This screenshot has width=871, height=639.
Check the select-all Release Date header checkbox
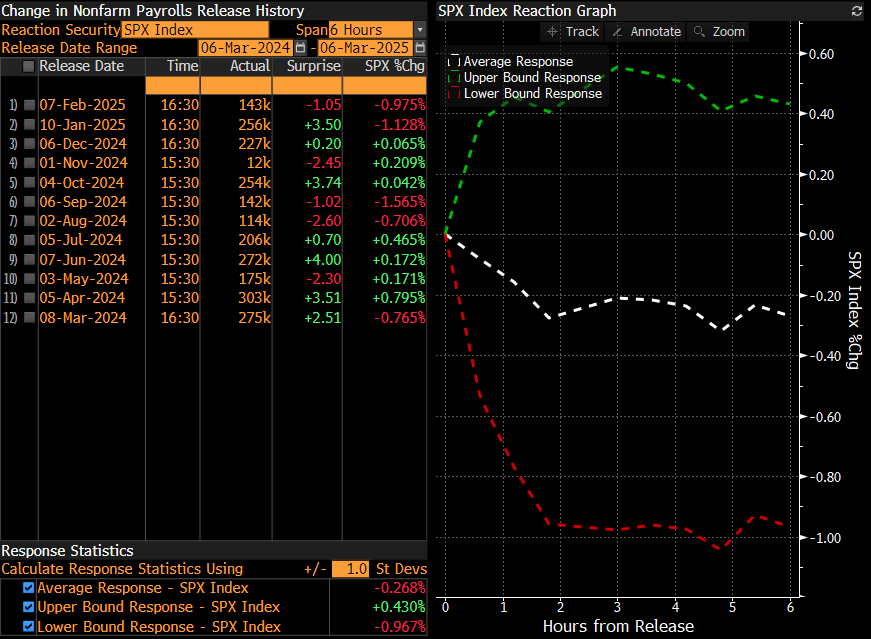tap(28, 67)
